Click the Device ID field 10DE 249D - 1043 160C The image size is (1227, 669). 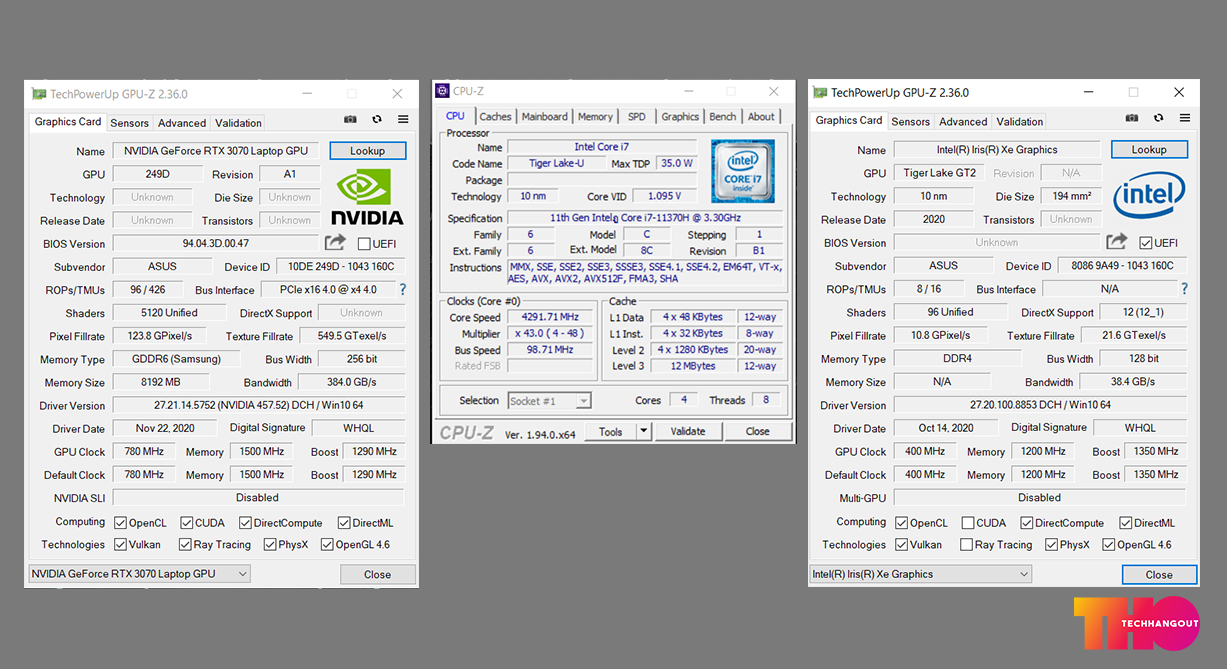click(x=342, y=267)
